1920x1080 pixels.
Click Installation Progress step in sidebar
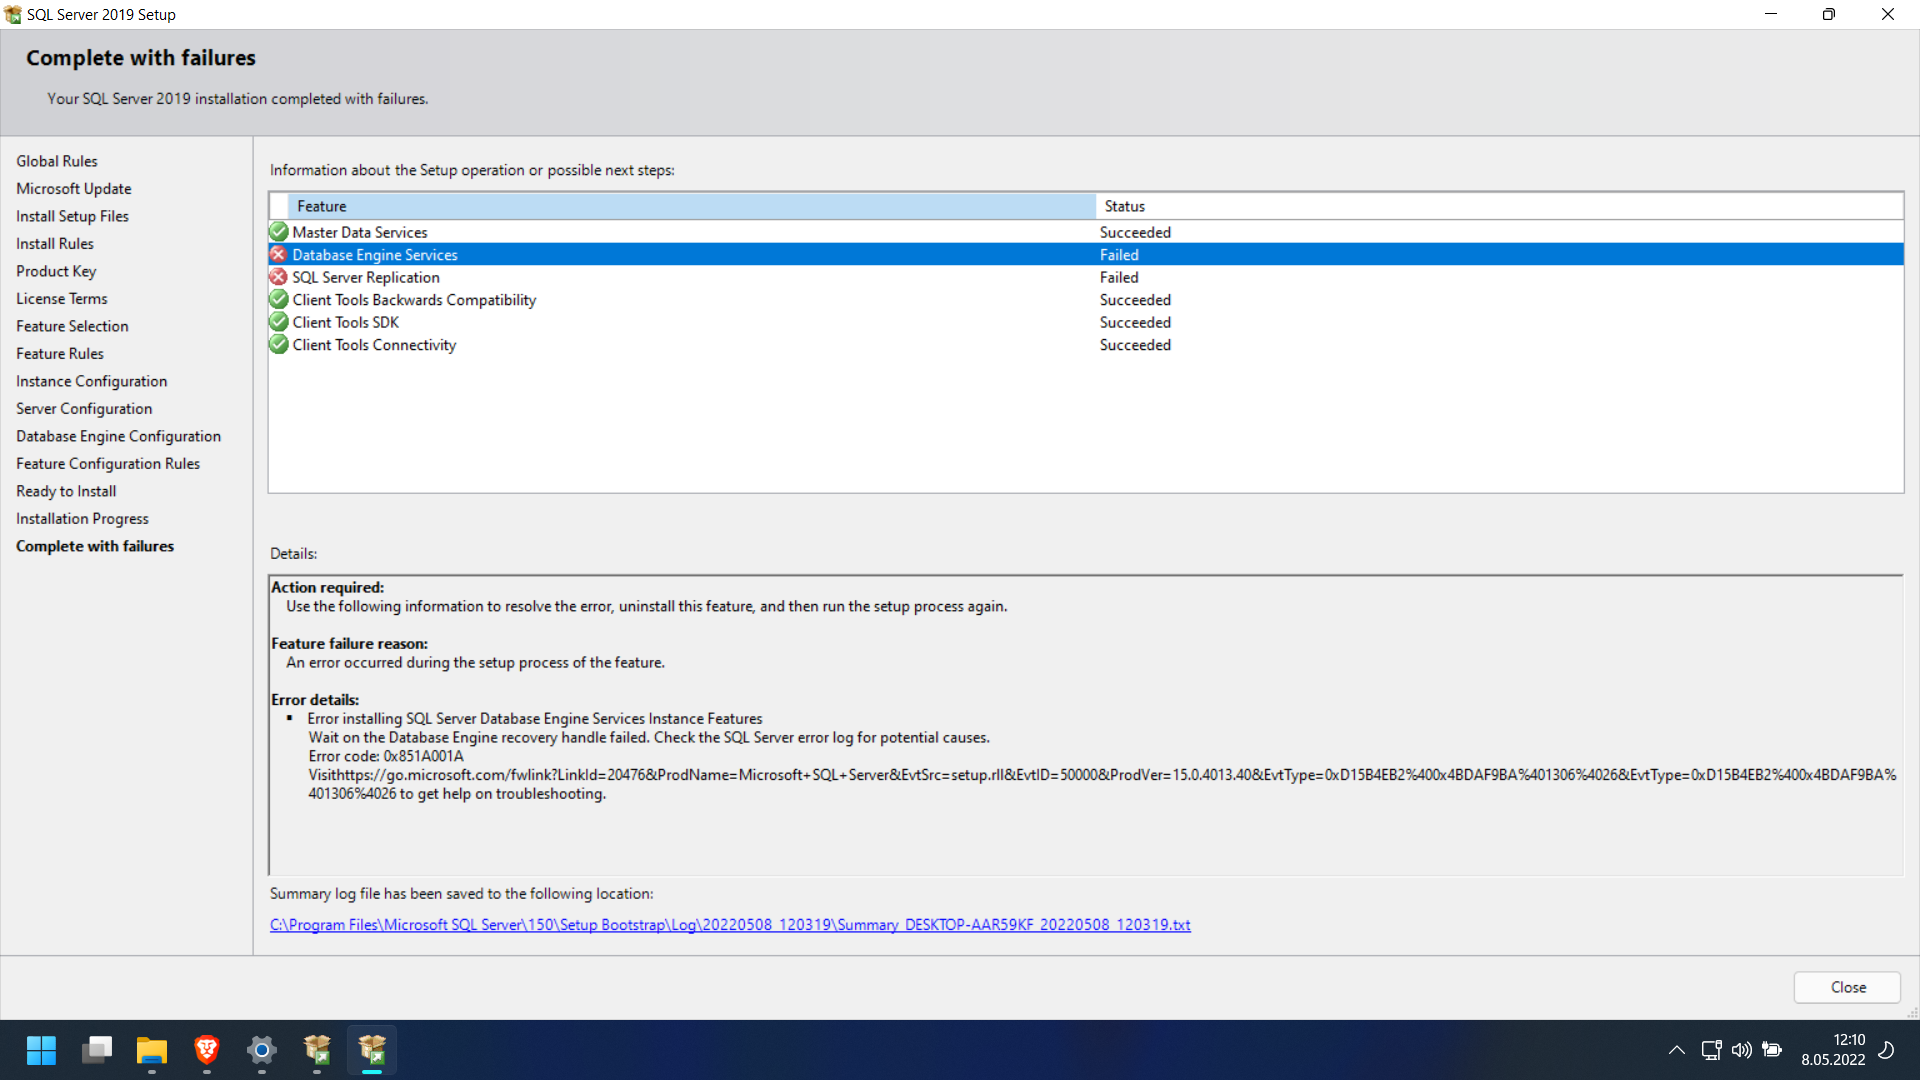tap(82, 519)
